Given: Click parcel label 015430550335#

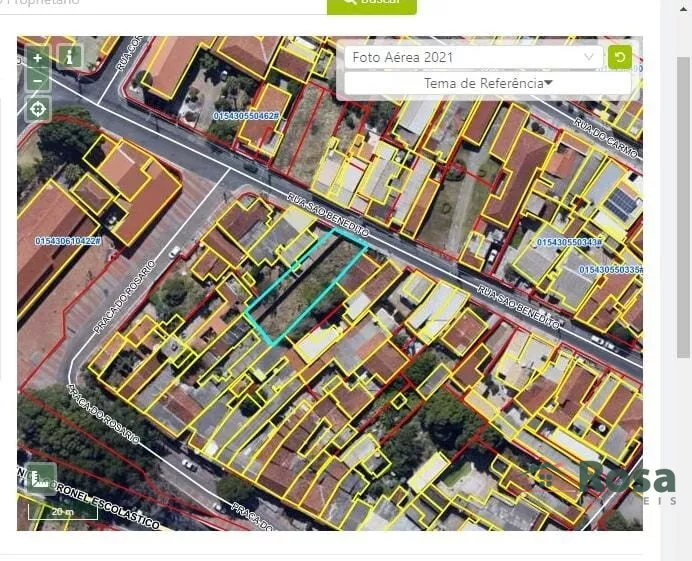Looking at the screenshot, I should (x=611, y=269).
